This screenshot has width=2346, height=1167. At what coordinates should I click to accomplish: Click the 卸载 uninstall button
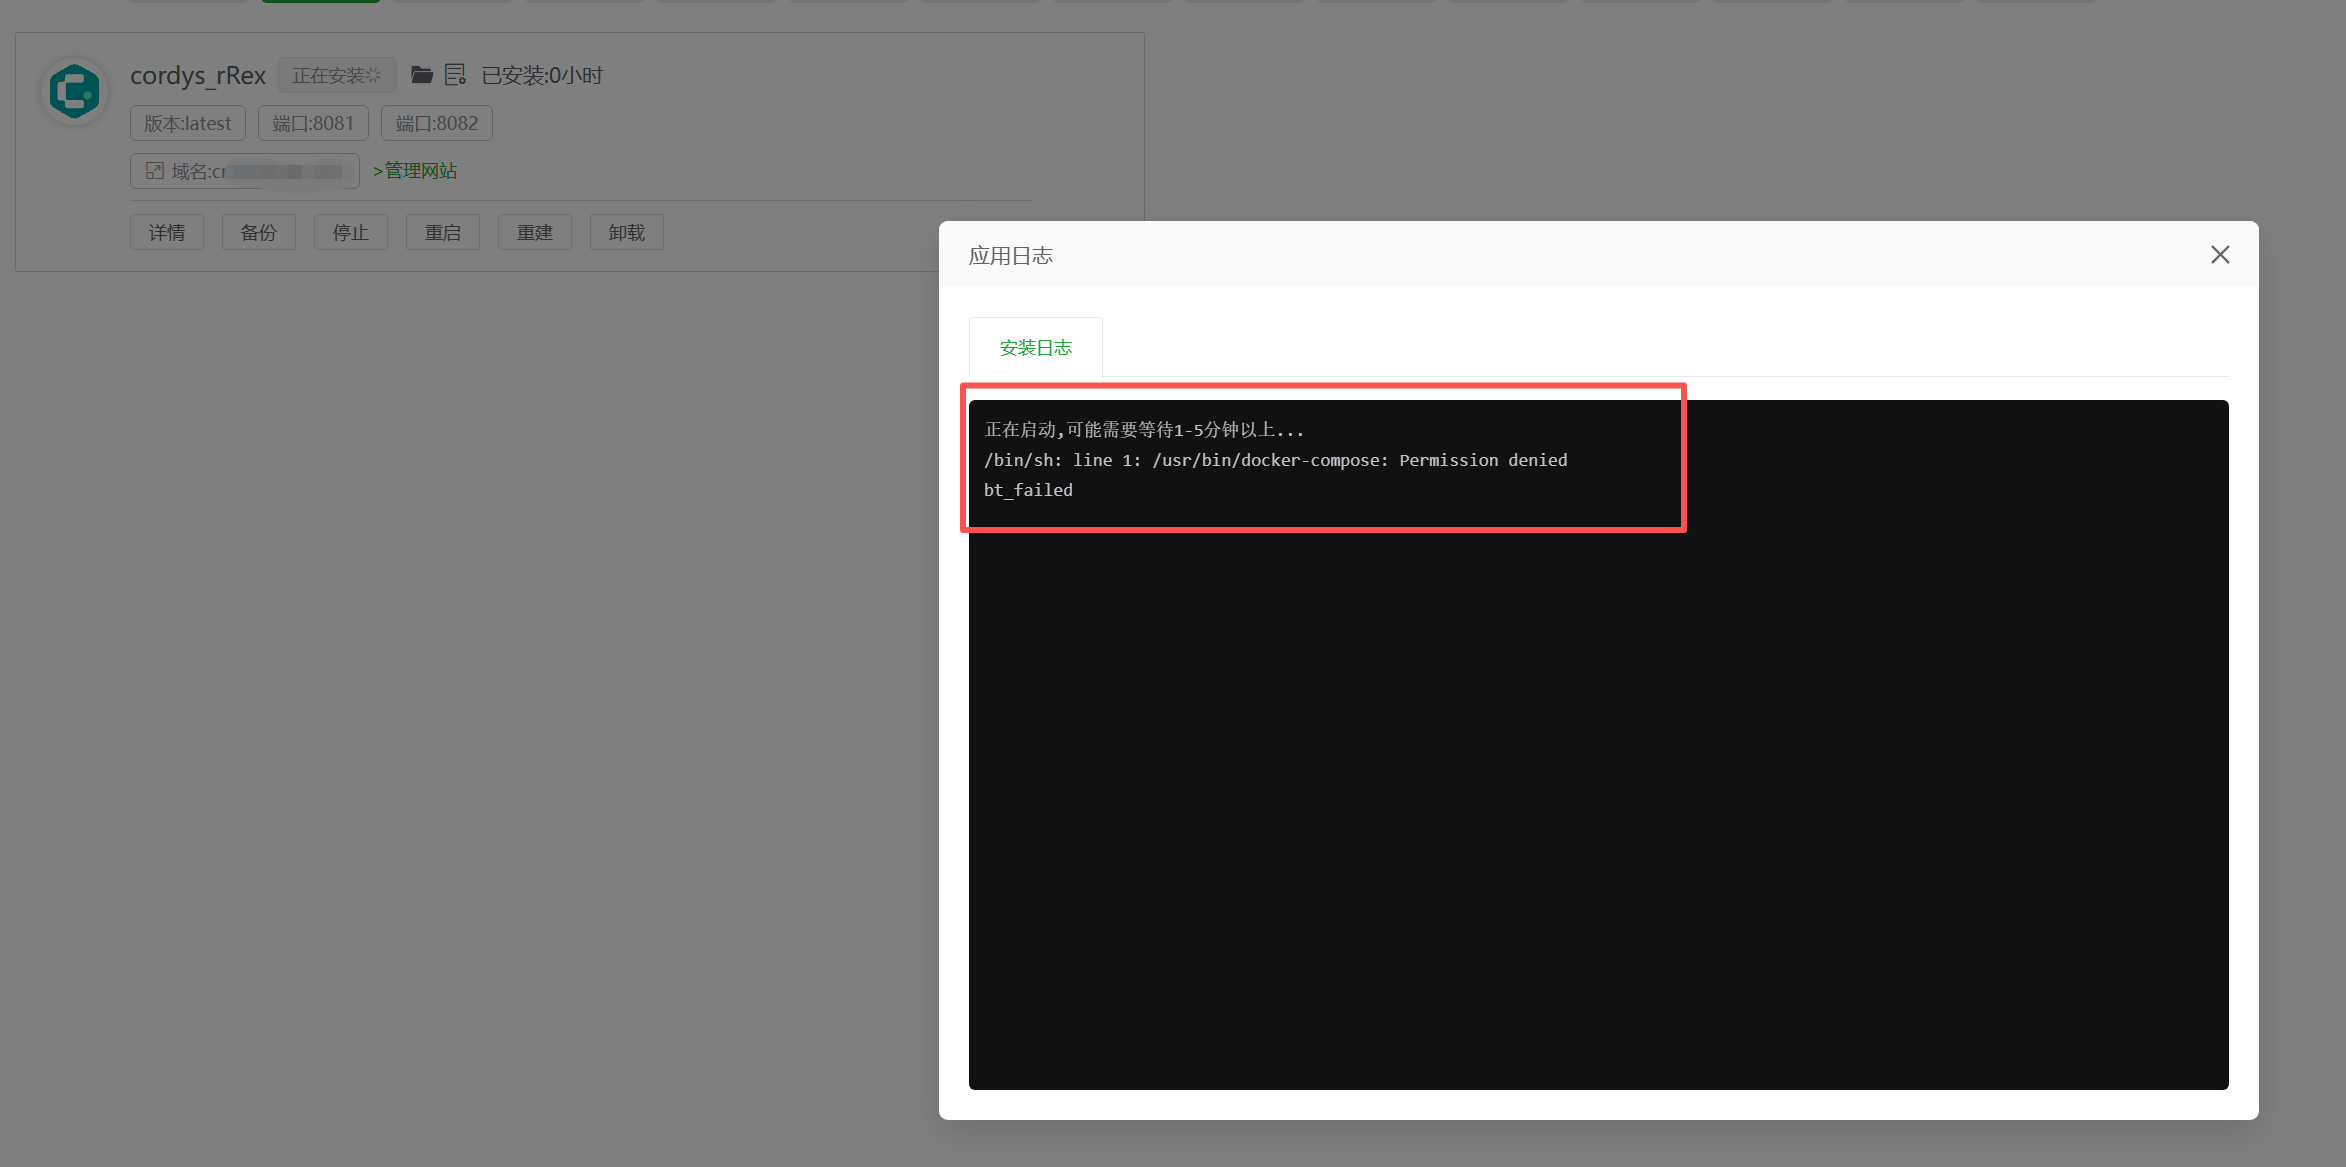click(626, 231)
